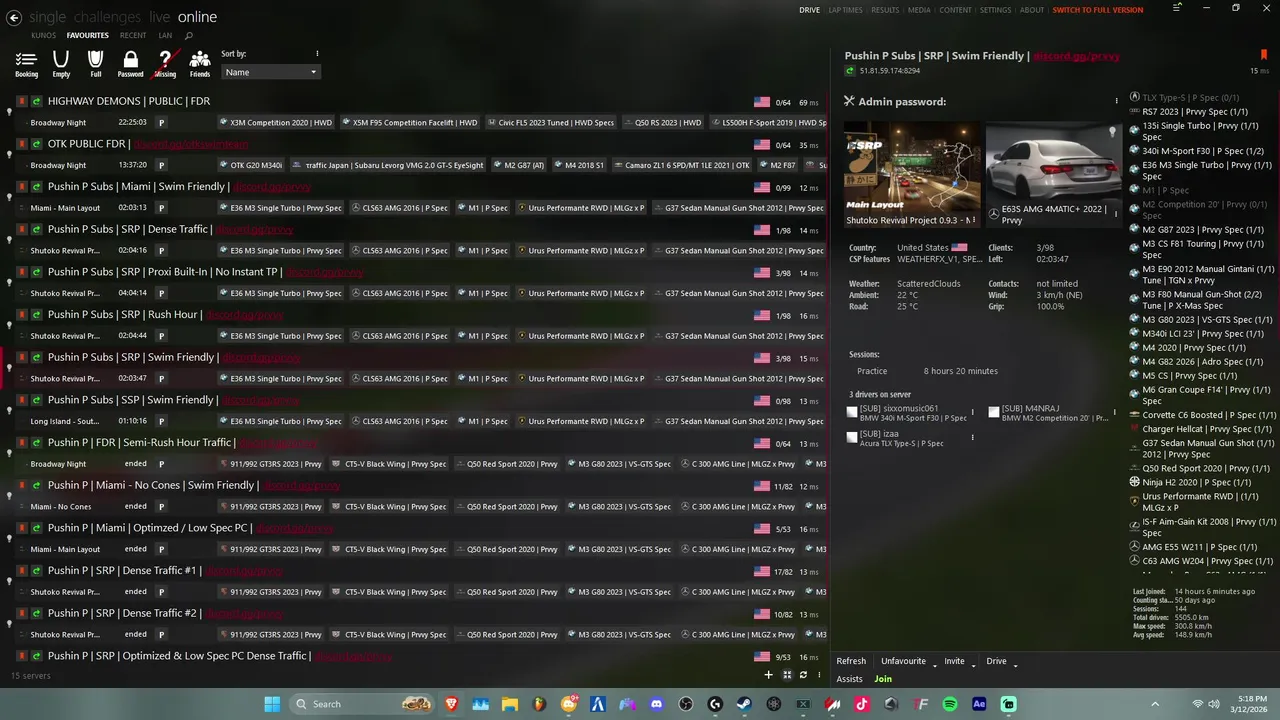
Task: Click SWITCH TO FULL VERSION link
Action: [1097, 10]
